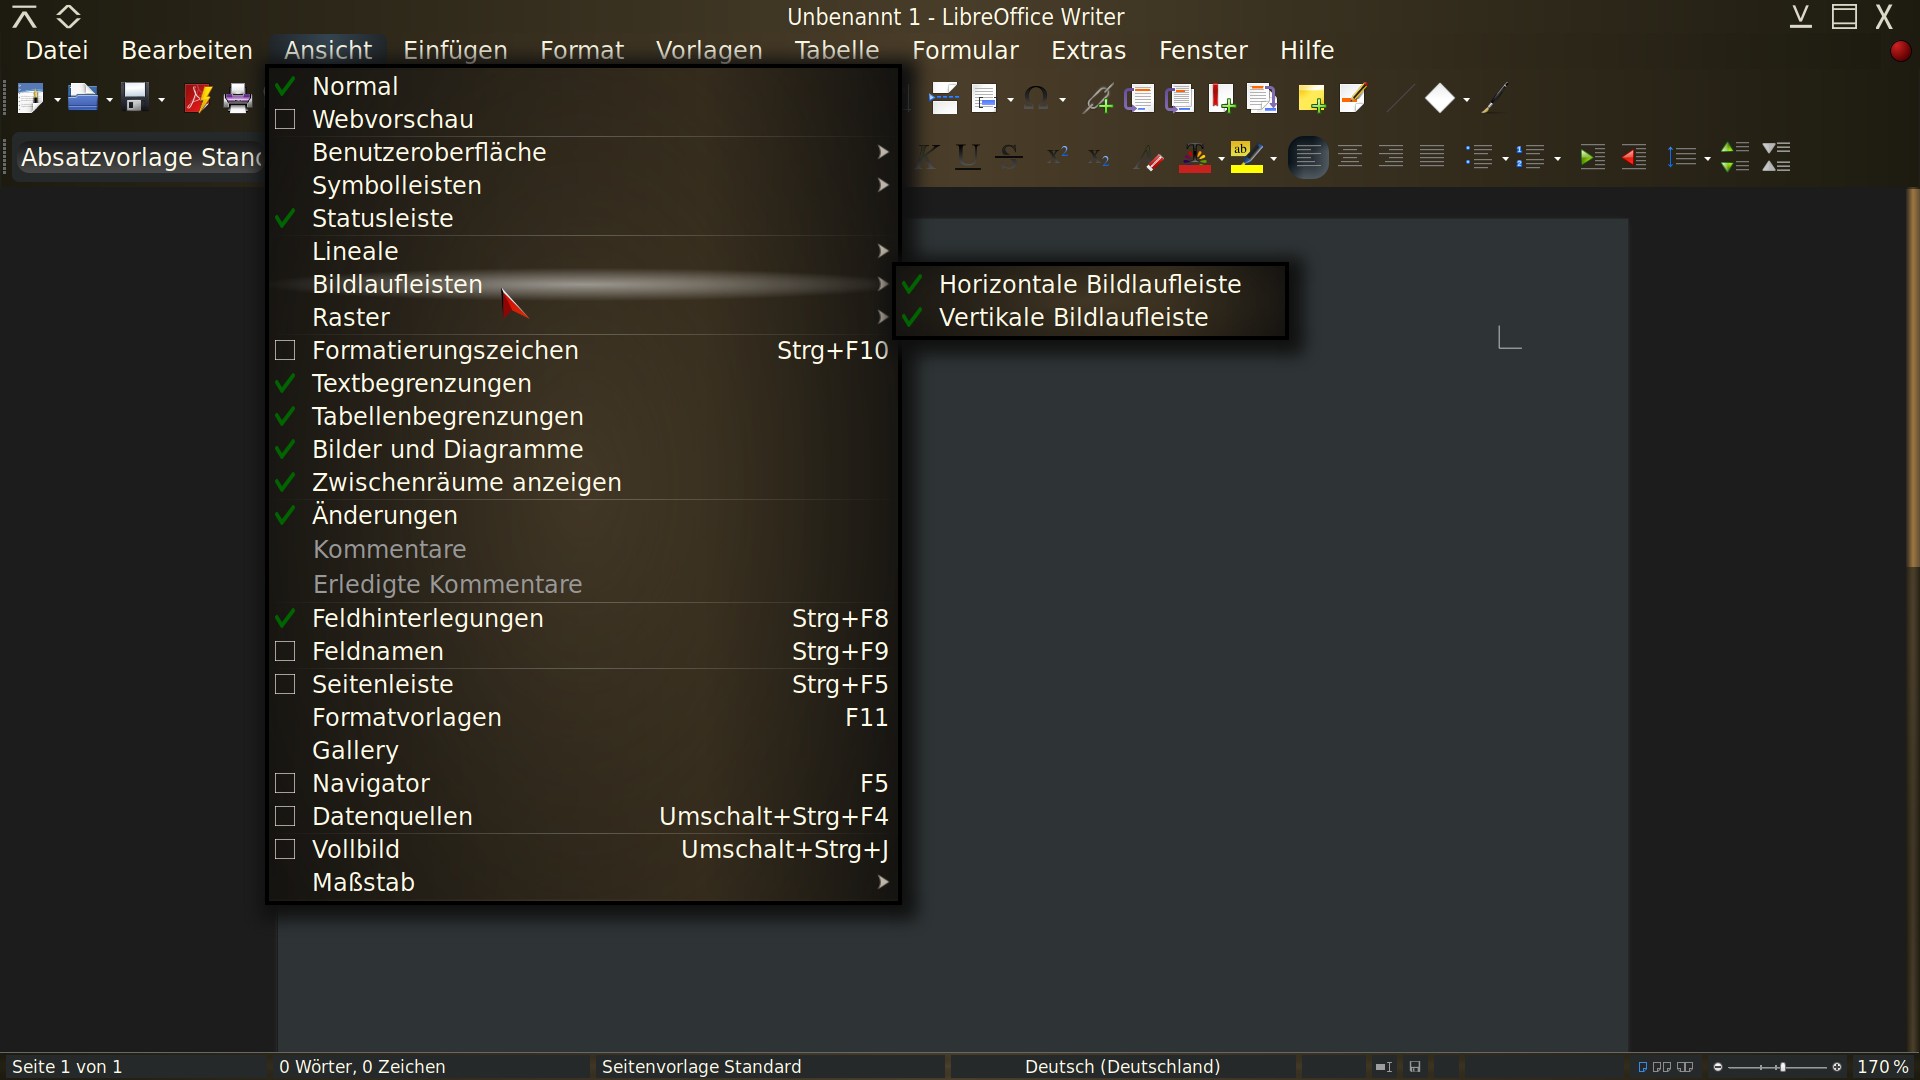Open the Extras menu
This screenshot has width=1920, height=1080.
(x=1088, y=50)
